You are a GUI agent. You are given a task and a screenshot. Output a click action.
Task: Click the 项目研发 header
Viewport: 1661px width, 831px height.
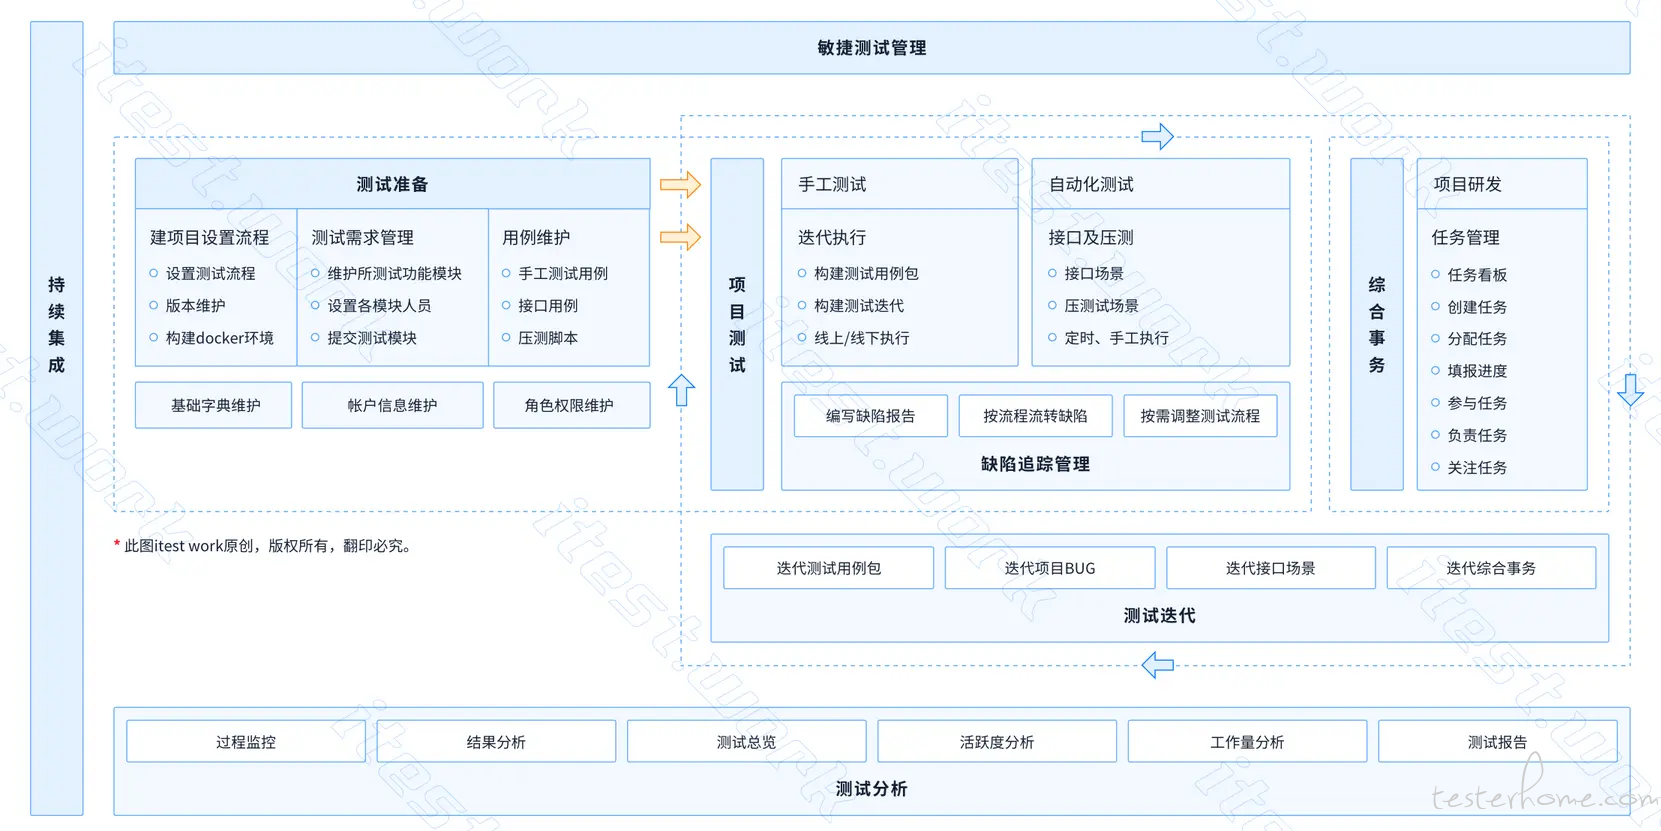[x=1502, y=184]
